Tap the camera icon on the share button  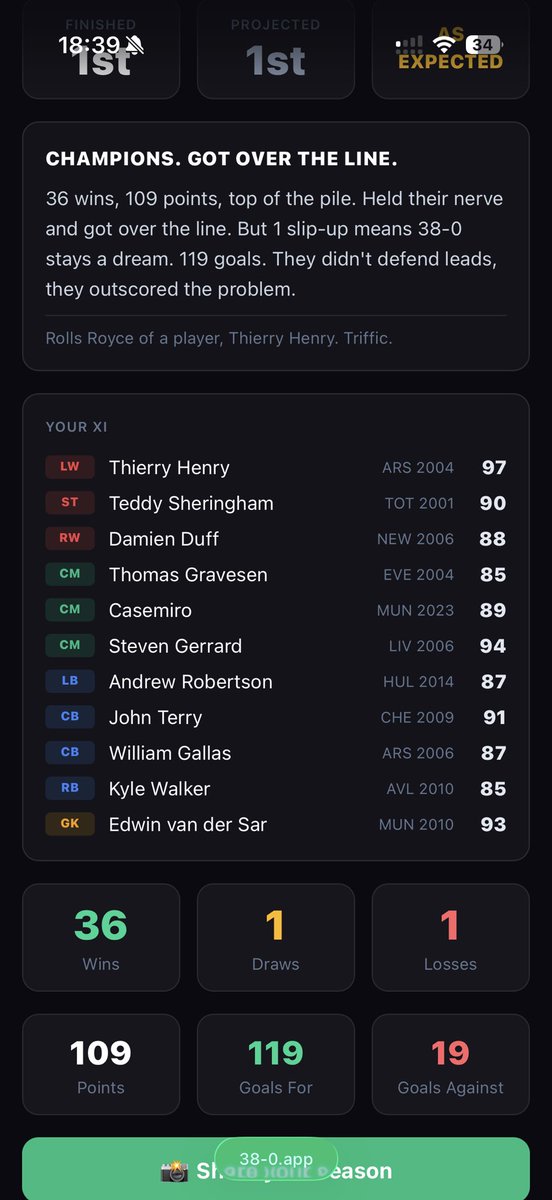[x=174, y=1171]
